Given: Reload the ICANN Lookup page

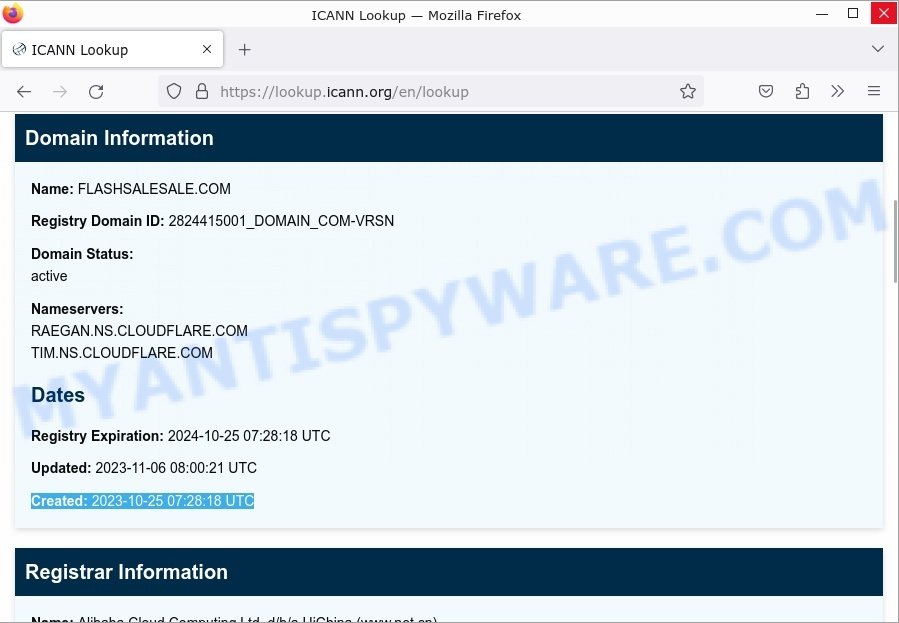Looking at the screenshot, I should [96, 92].
